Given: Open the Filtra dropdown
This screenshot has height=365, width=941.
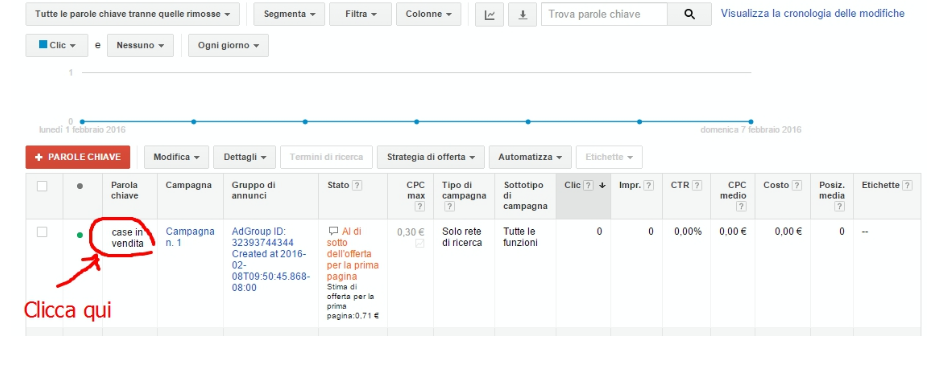Looking at the screenshot, I should pyautogui.click(x=361, y=14).
